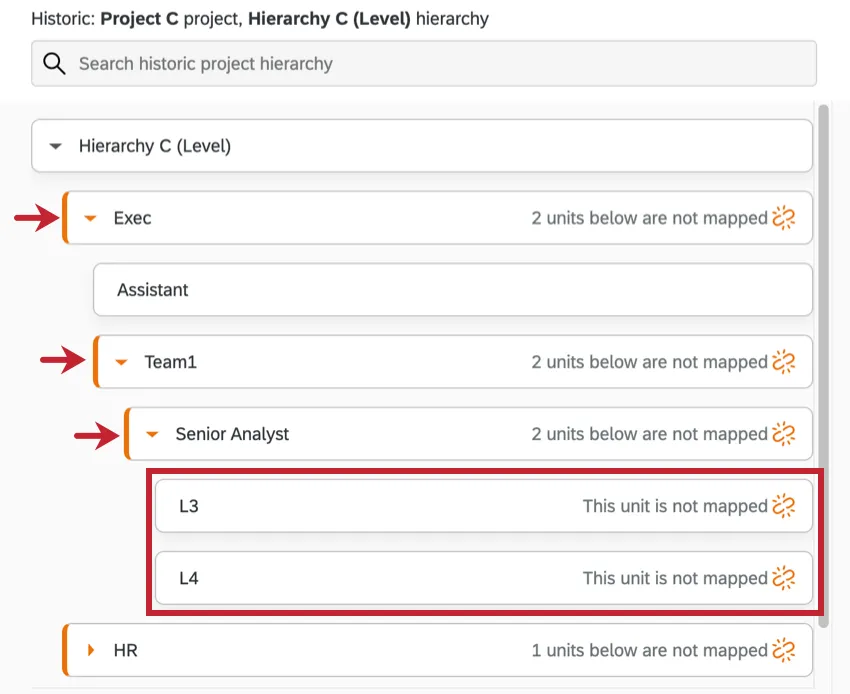
Task: Collapse the Senior Analyst node
Action: click(x=152, y=434)
